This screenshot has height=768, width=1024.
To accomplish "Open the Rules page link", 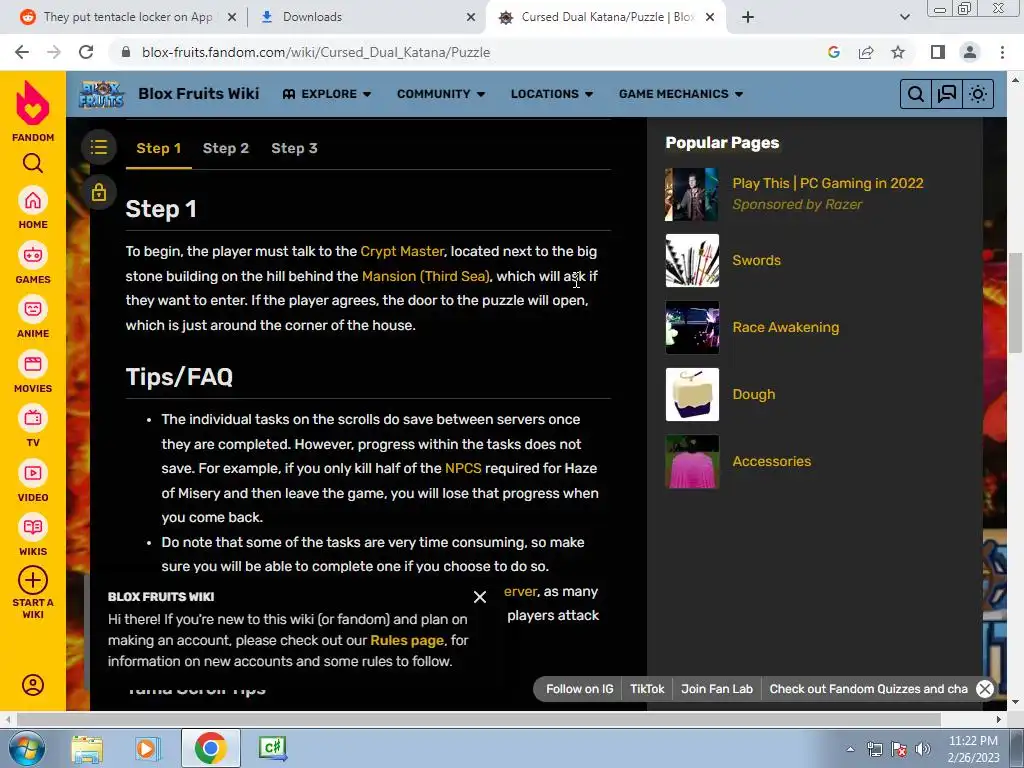I will tap(407, 641).
